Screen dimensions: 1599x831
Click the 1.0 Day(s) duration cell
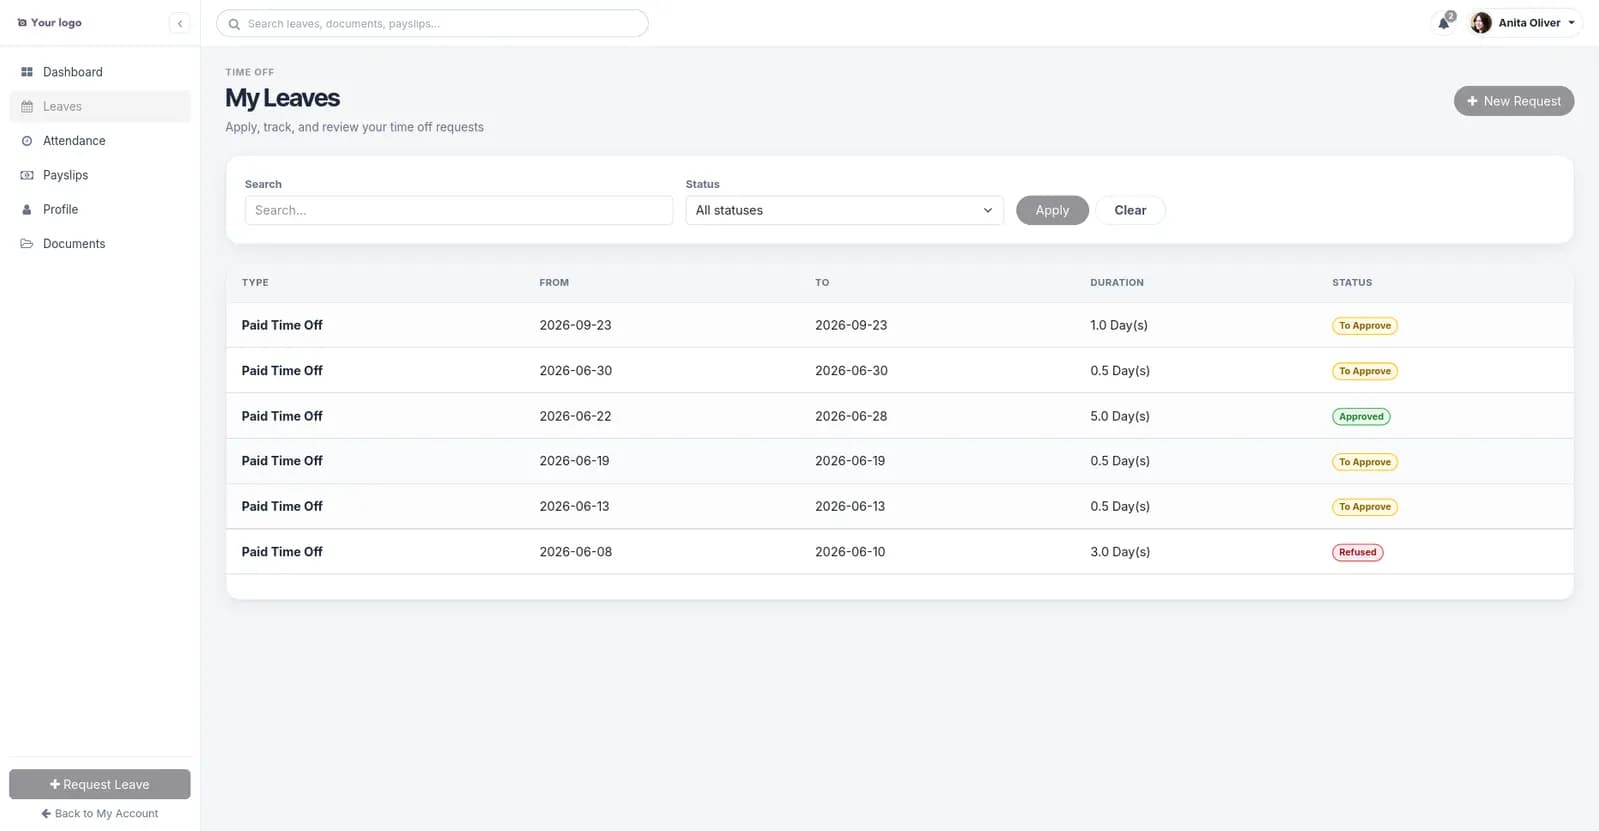pyautogui.click(x=1119, y=325)
